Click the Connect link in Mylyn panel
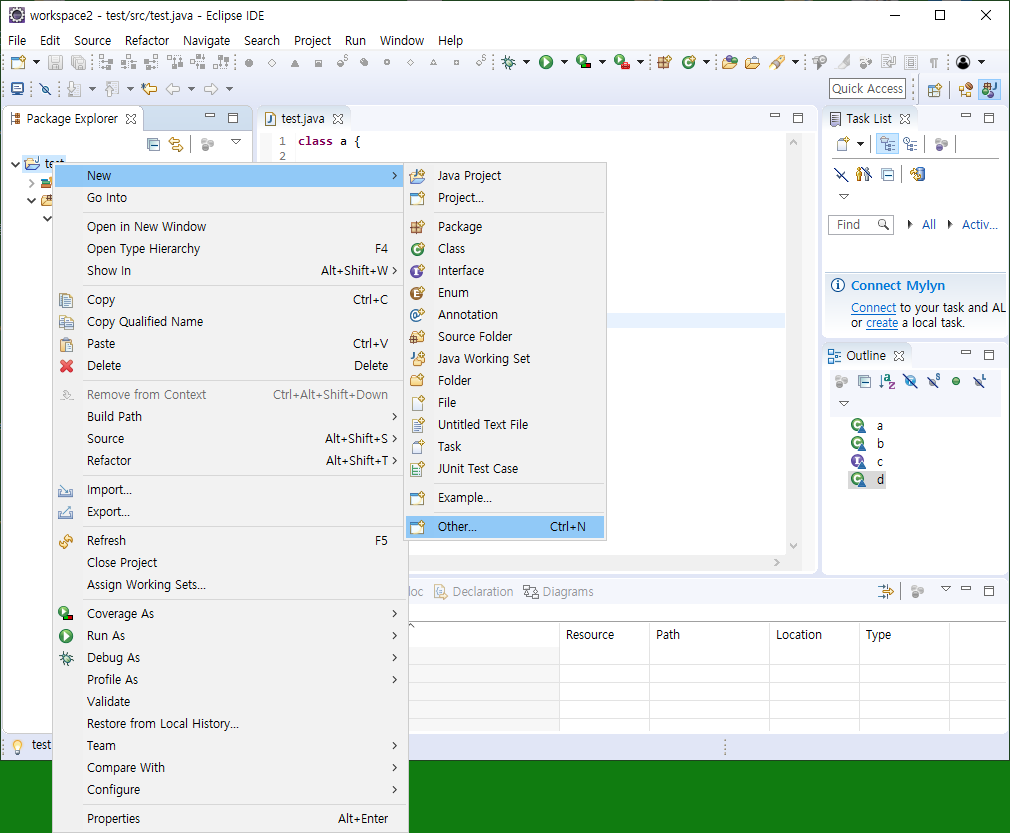This screenshot has height=833, width=1010. pyautogui.click(x=873, y=308)
